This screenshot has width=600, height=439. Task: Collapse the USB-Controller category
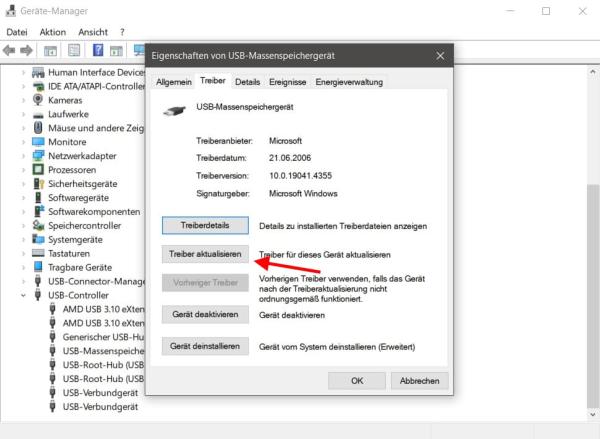point(24,296)
